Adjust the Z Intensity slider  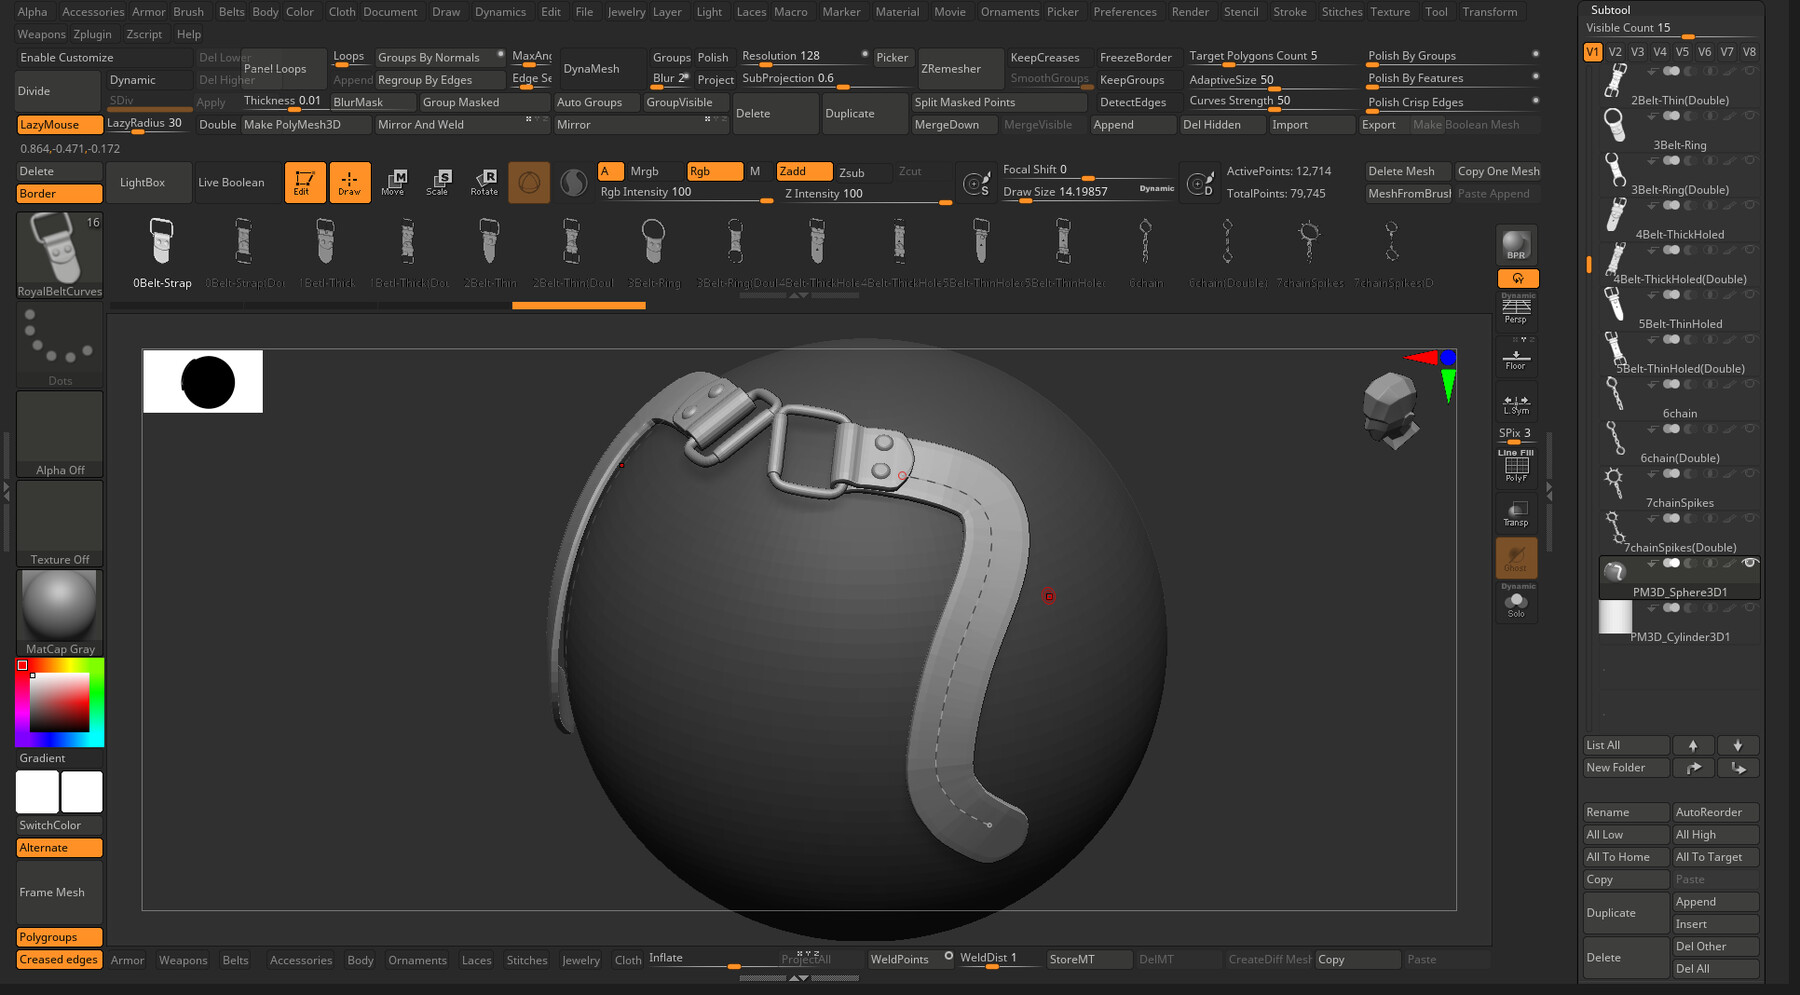pos(867,194)
